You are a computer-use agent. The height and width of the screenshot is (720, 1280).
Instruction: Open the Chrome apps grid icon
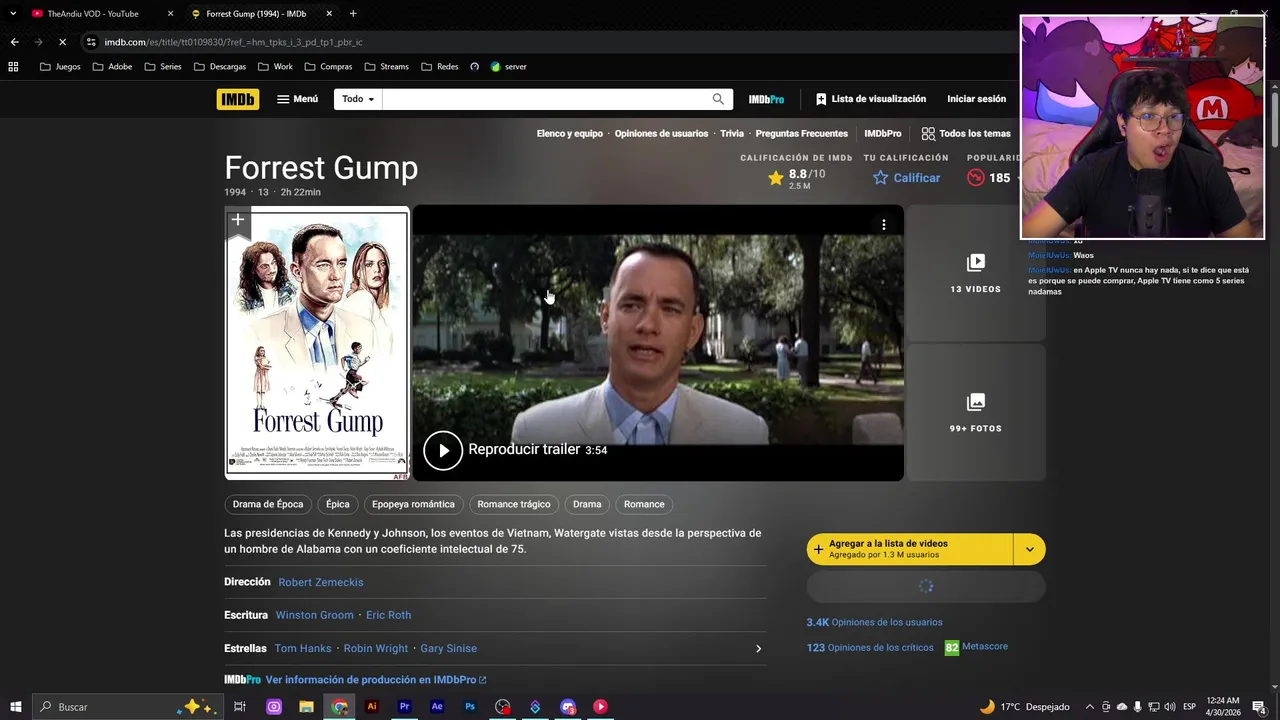click(13, 67)
